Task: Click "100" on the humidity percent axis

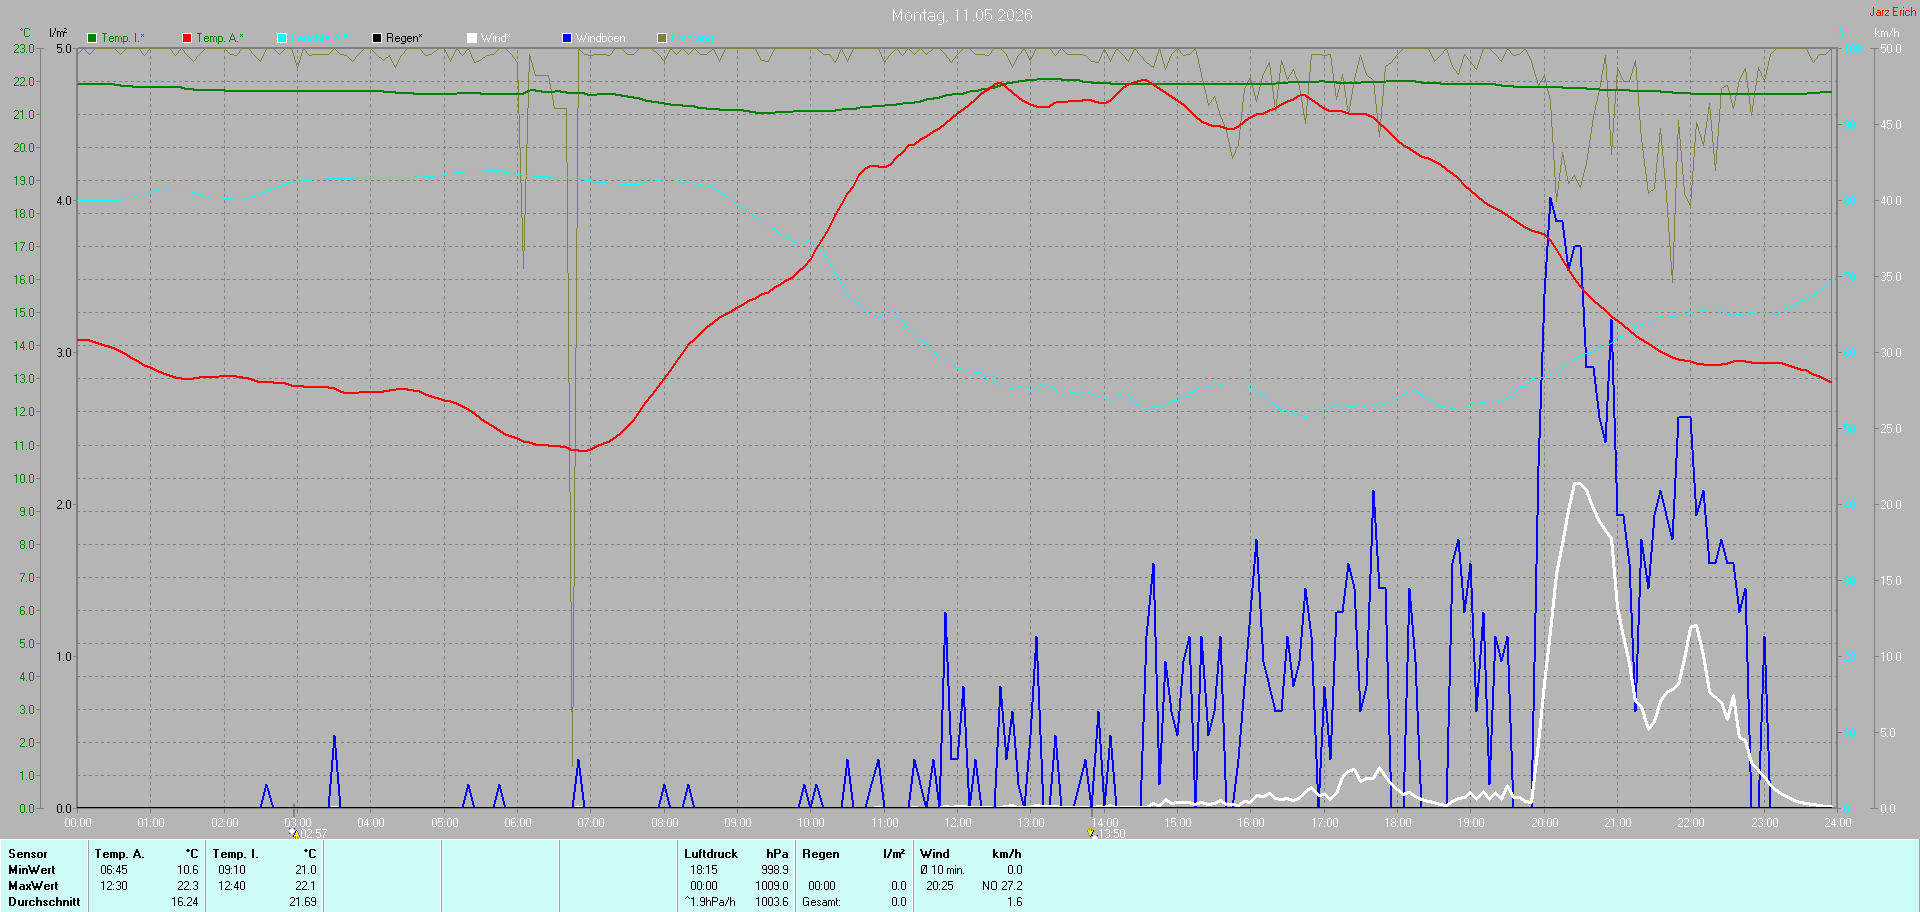Action: pos(1852,49)
